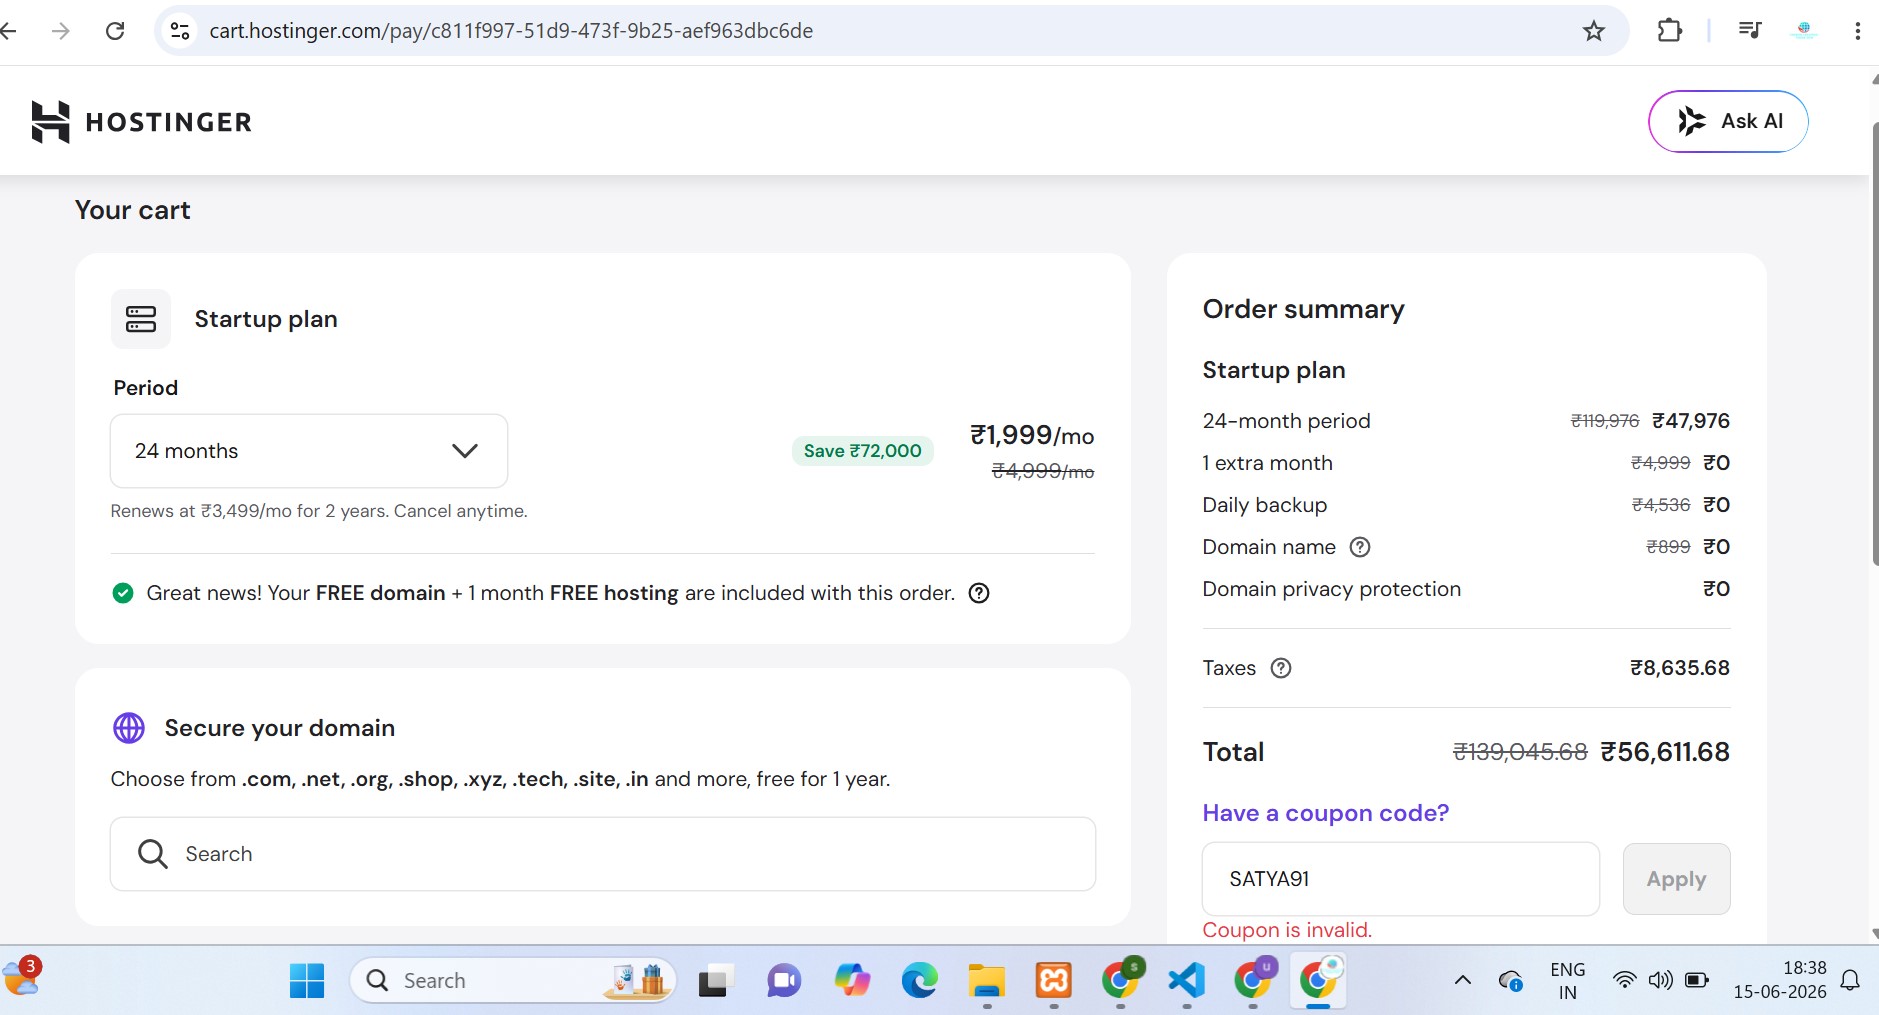Open Chrome three-dot menu

pos(1857,31)
